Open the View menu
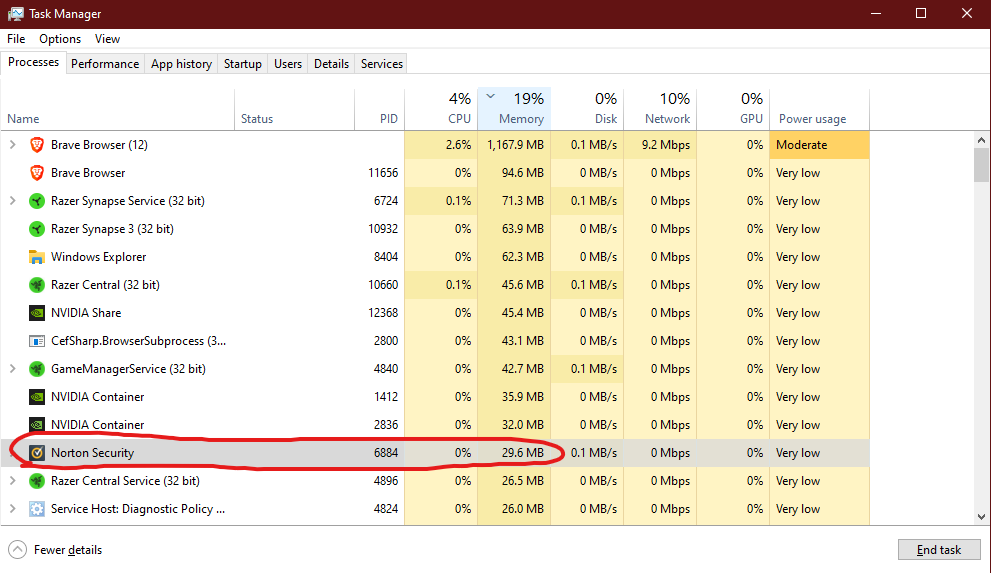 107,39
